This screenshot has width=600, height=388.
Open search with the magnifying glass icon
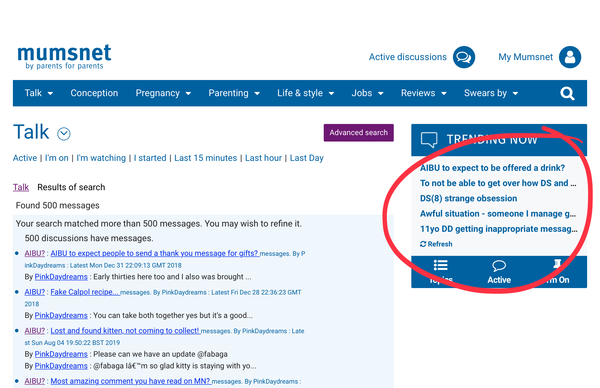[567, 93]
